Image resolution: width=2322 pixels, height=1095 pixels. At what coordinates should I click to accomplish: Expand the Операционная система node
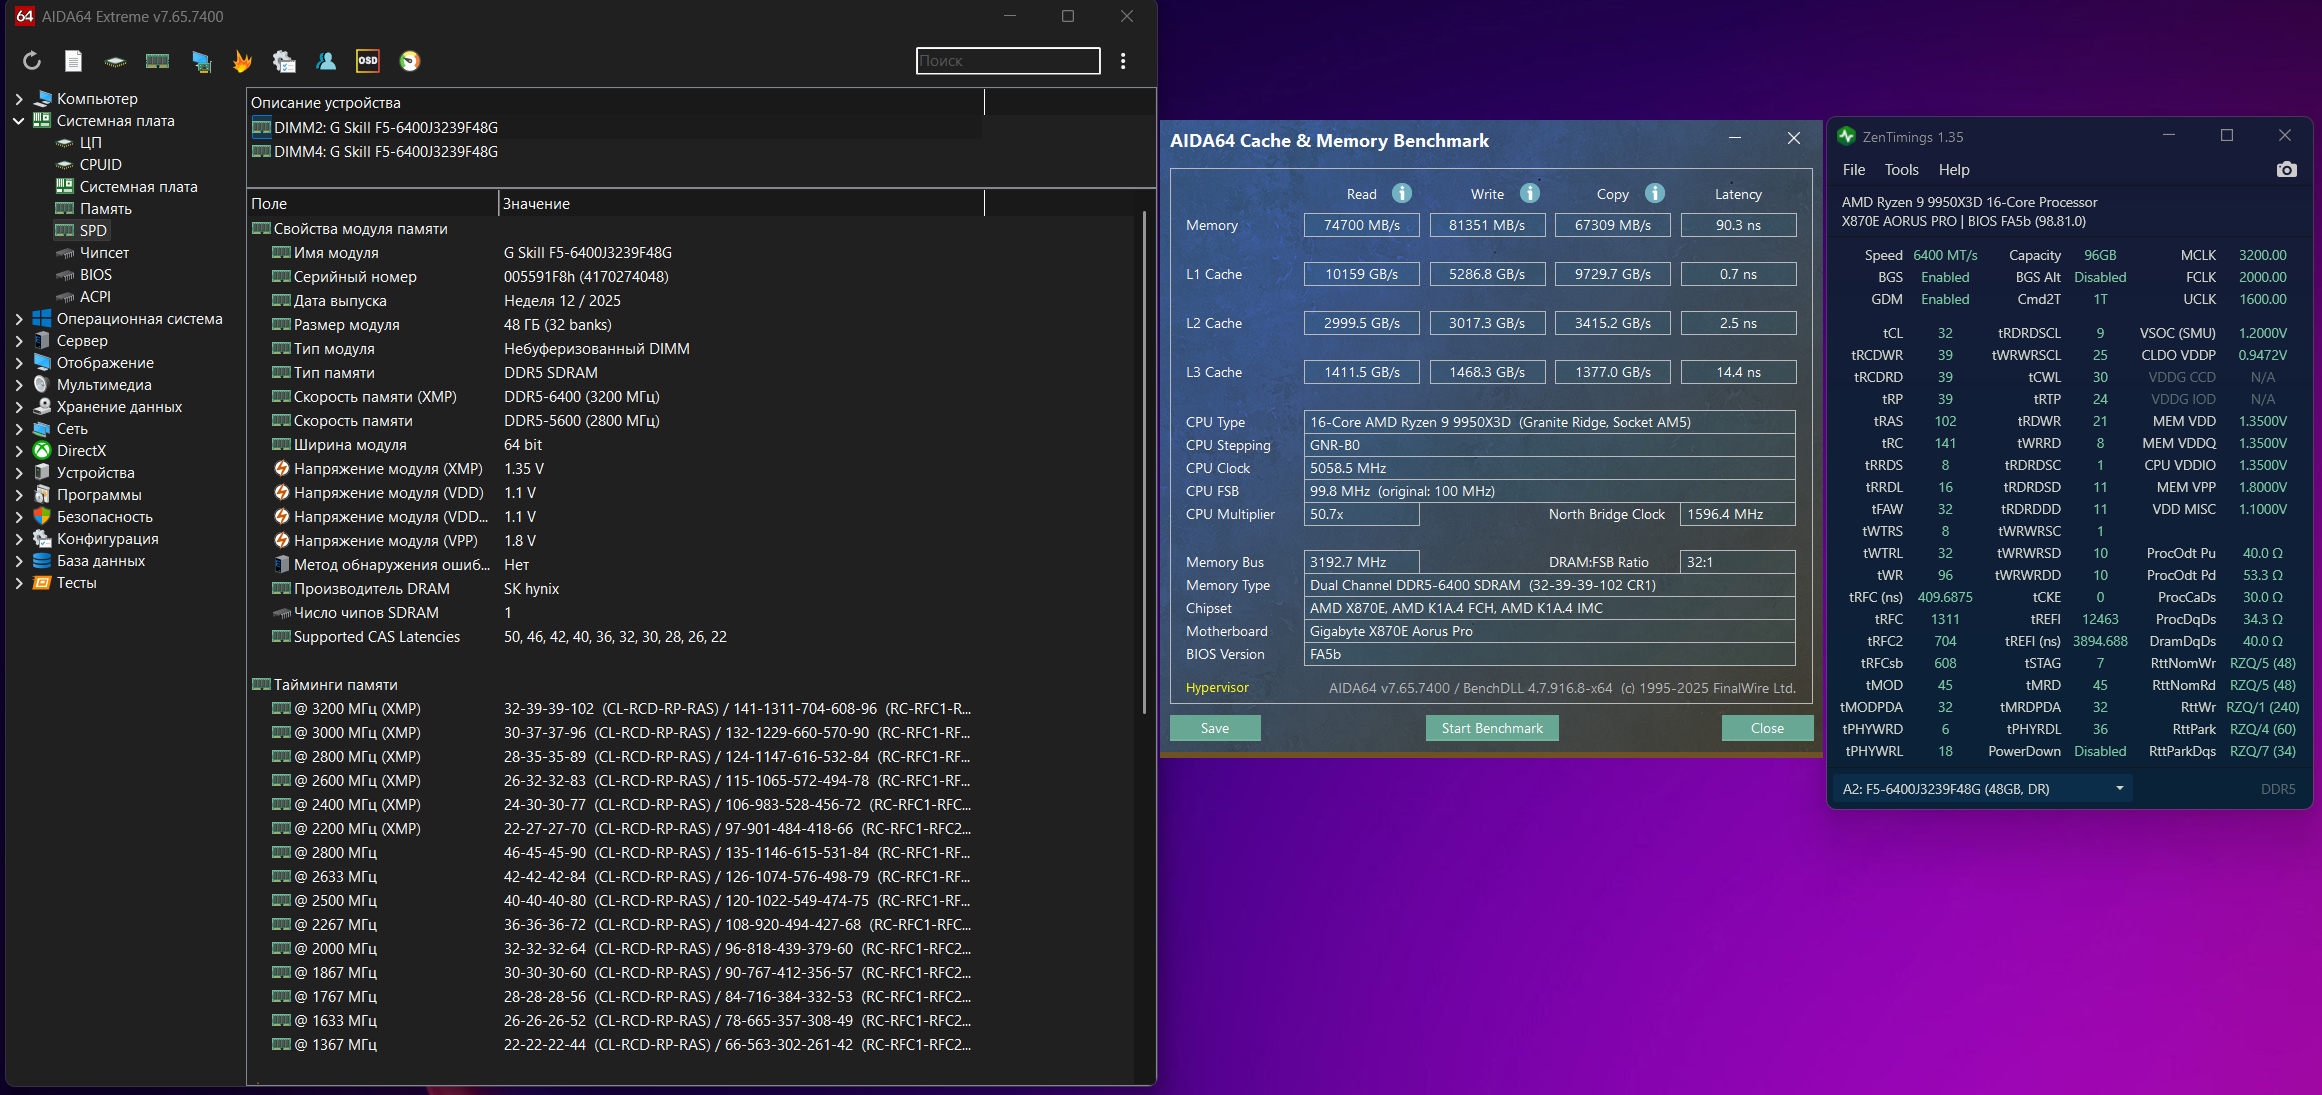coord(19,319)
